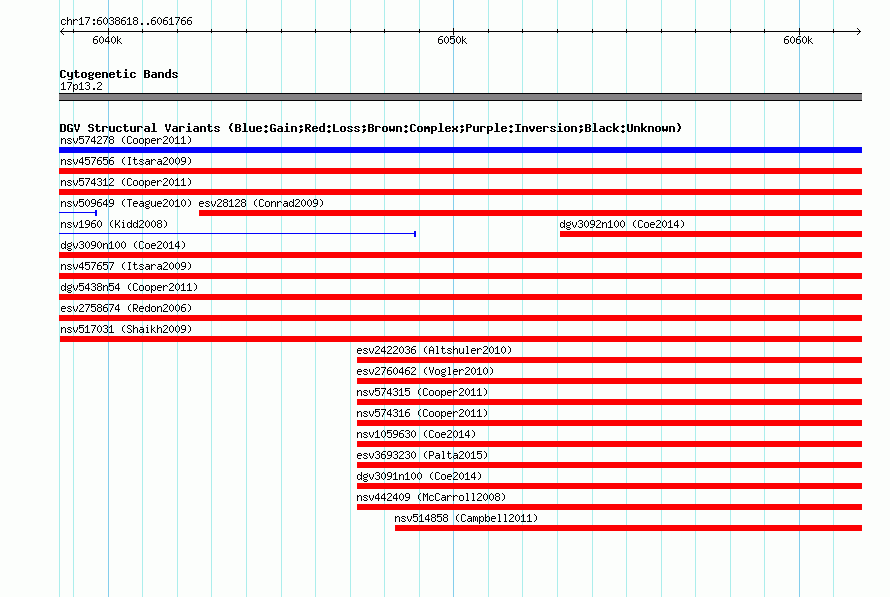This screenshot has height=597, width=890.
Task: Click the 6050k ruler label
Action: 452,40
